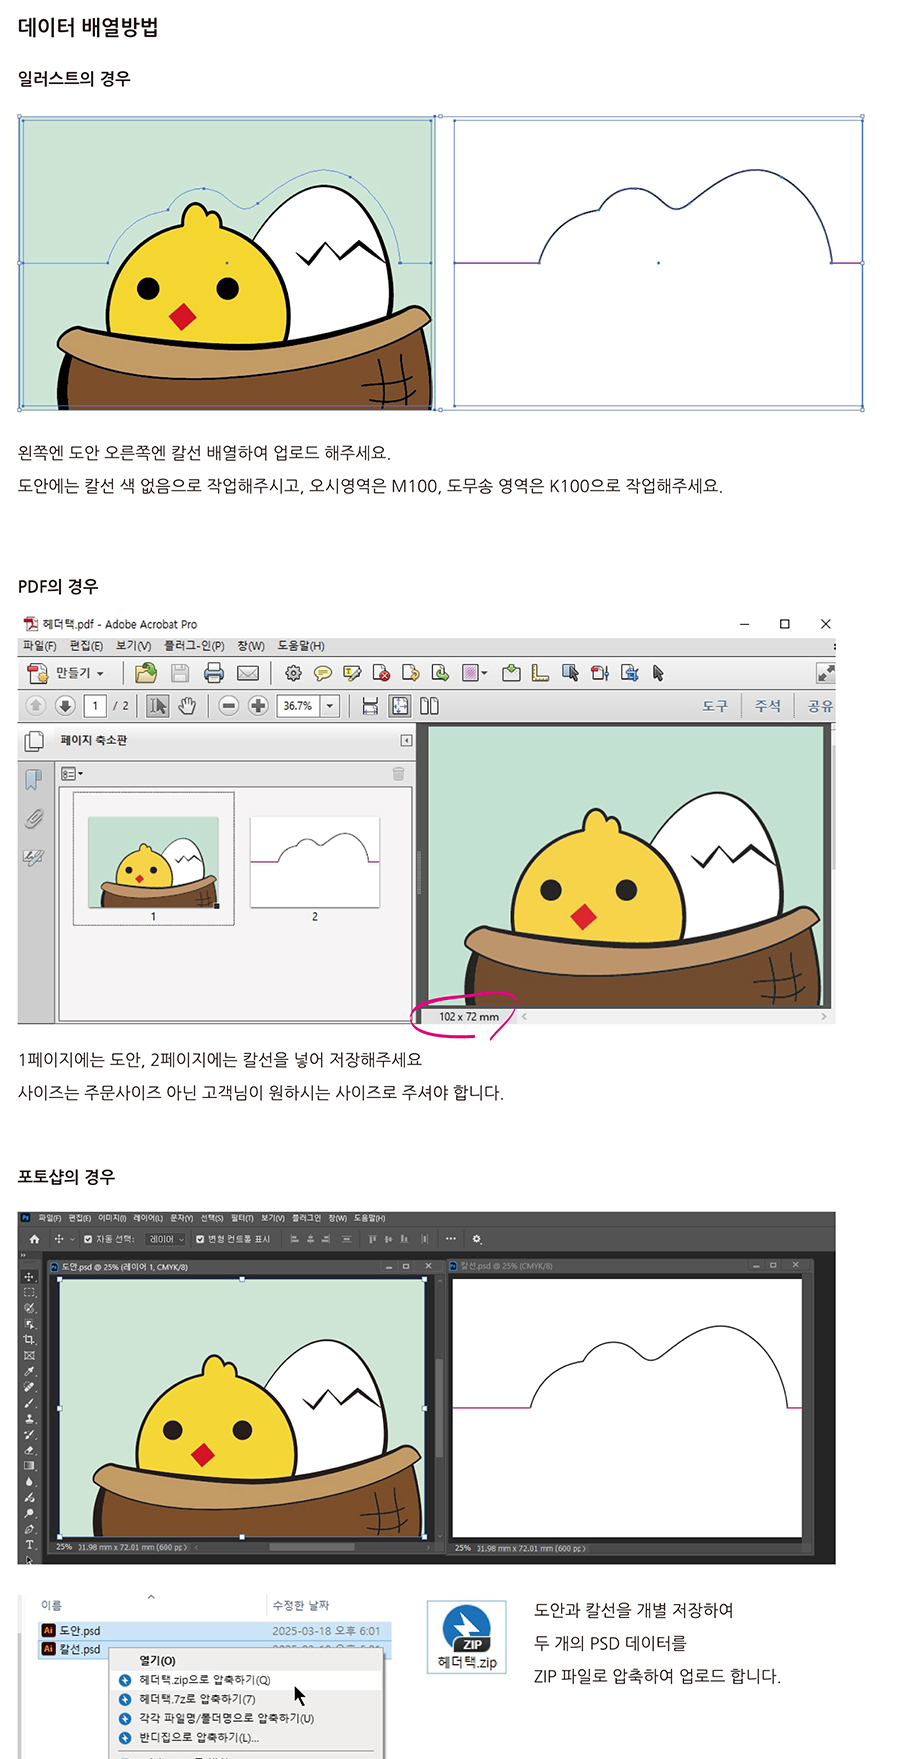
Task: Select the Hand tool in Acrobat
Action: (x=187, y=706)
